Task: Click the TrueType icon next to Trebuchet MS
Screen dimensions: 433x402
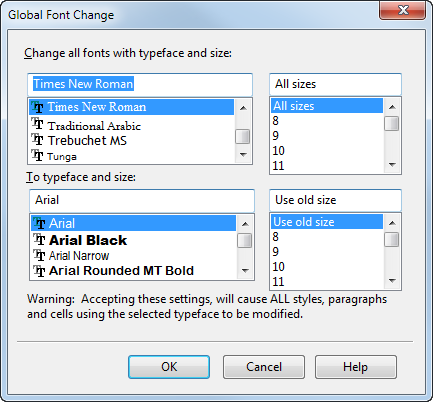Action: (37, 139)
